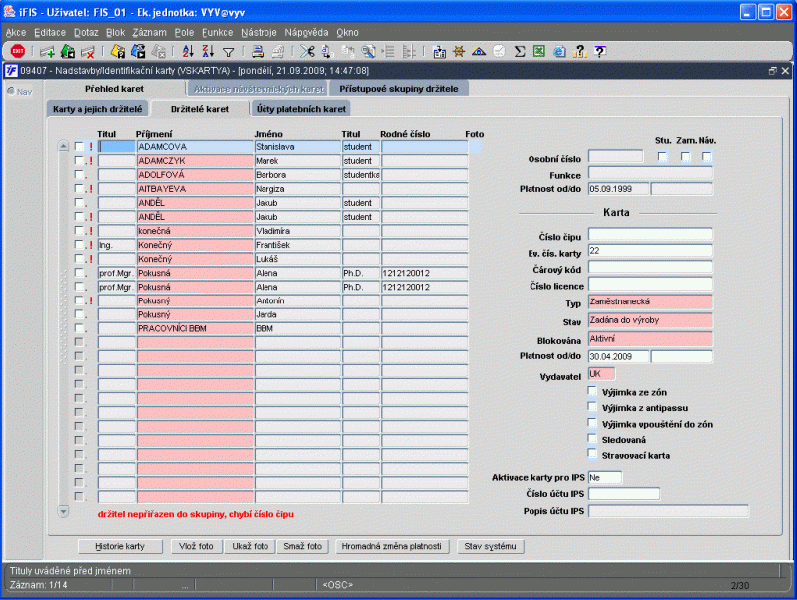
Task: Click the clock icon in toolbar
Action: (500, 51)
